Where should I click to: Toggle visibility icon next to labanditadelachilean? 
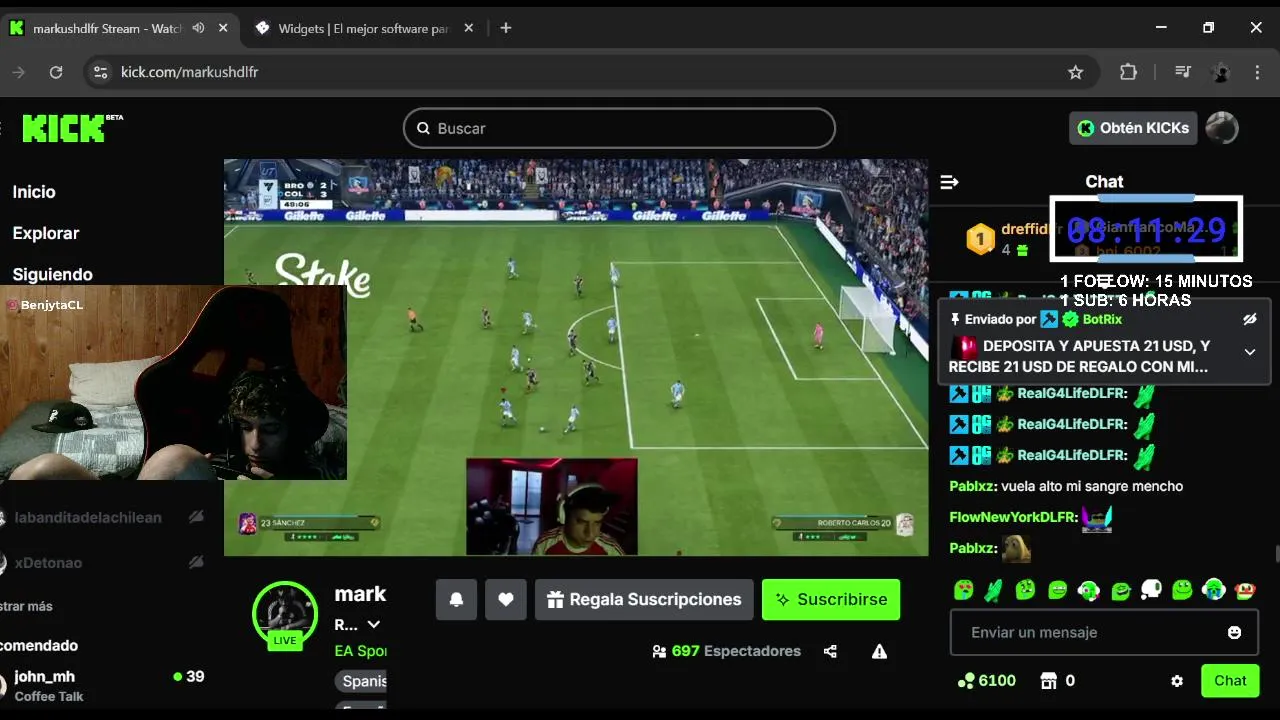click(x=197, y=517)
